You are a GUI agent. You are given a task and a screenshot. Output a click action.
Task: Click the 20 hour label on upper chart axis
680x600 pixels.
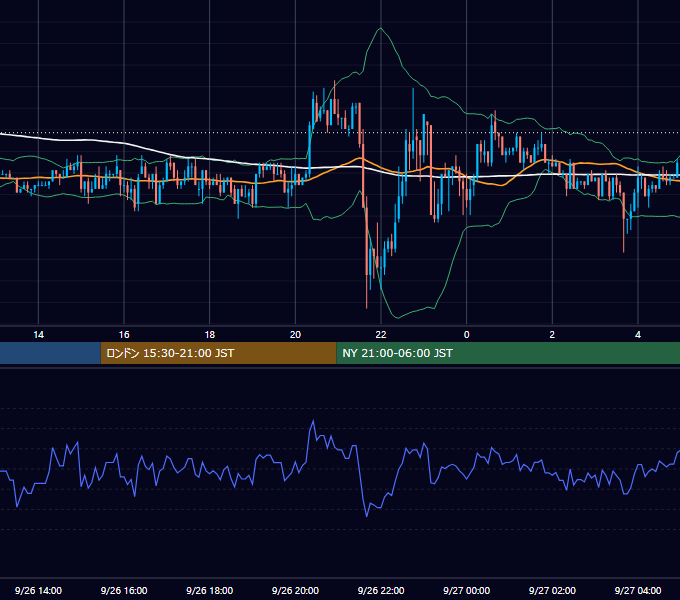point(295,335)
